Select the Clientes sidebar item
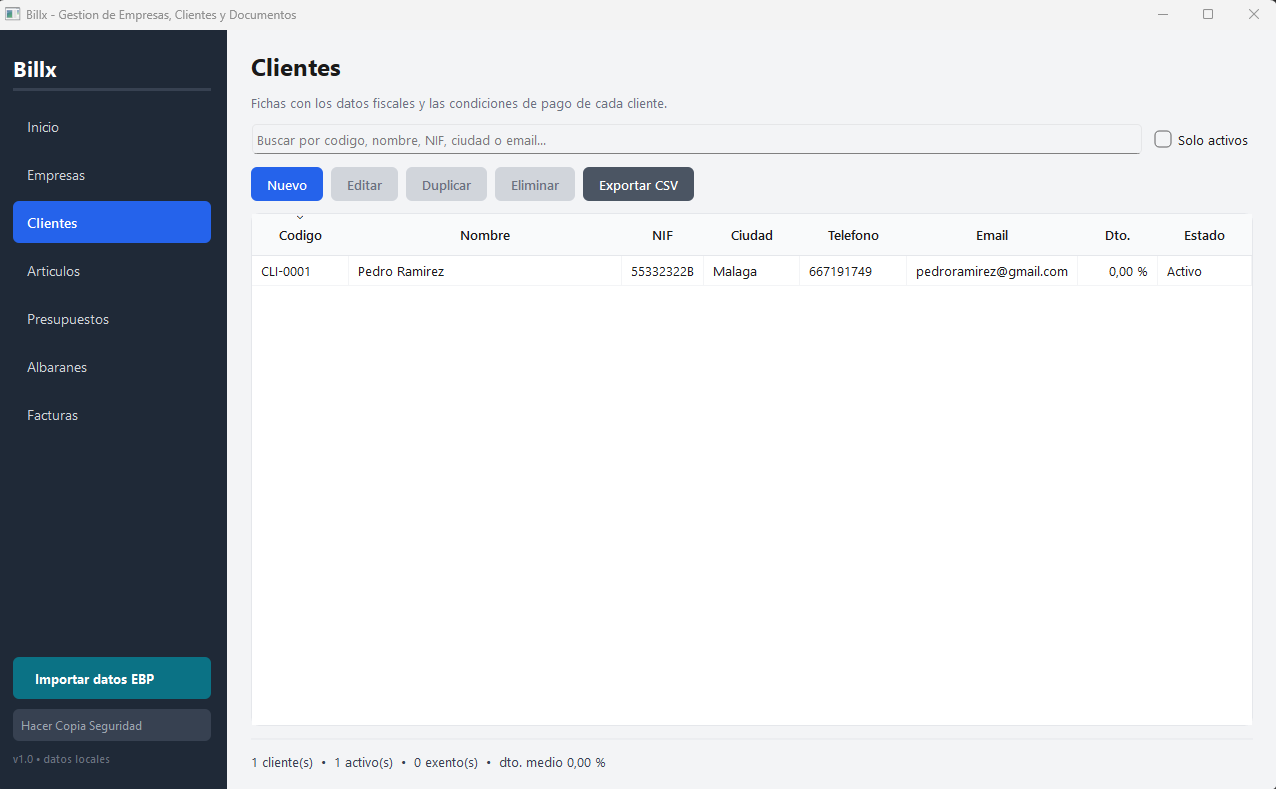 112,223
